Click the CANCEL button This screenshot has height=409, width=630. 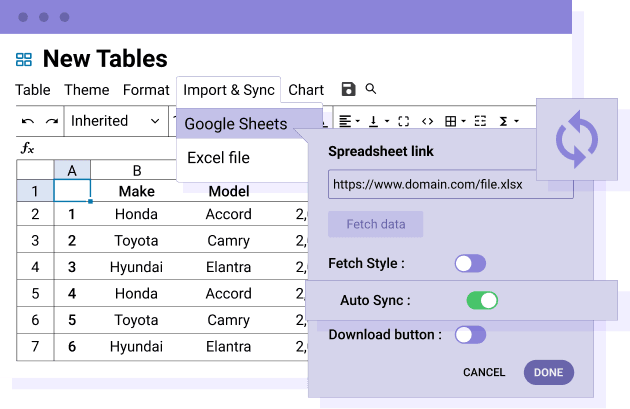(x=484, y=372)
